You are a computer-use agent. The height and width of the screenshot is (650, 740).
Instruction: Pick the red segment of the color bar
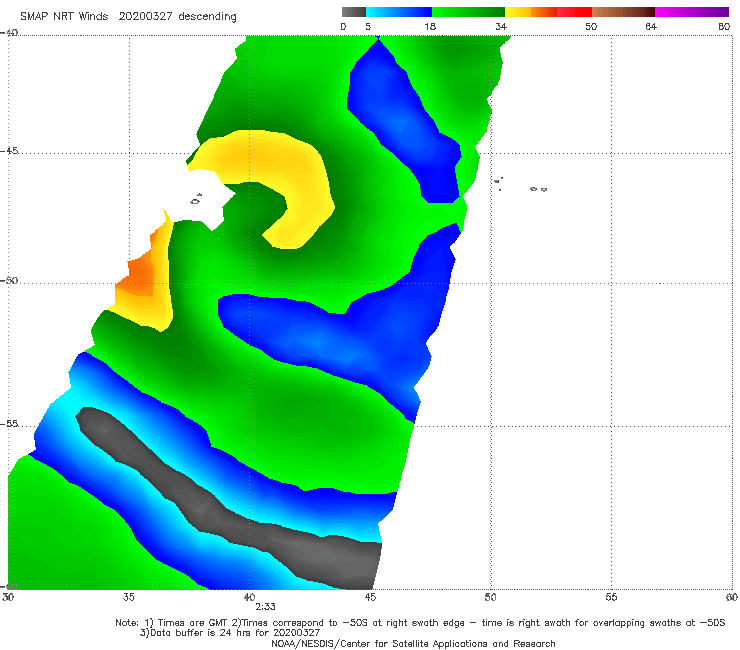574,12
